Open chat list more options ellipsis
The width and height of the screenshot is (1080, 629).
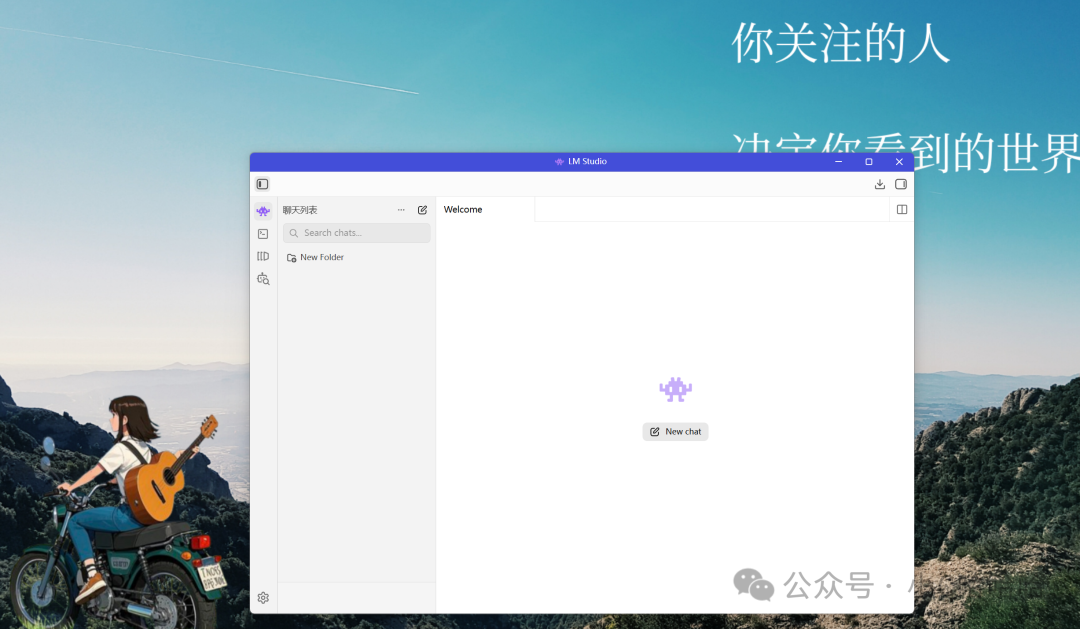pyautogui.click(x=401, y=210)
